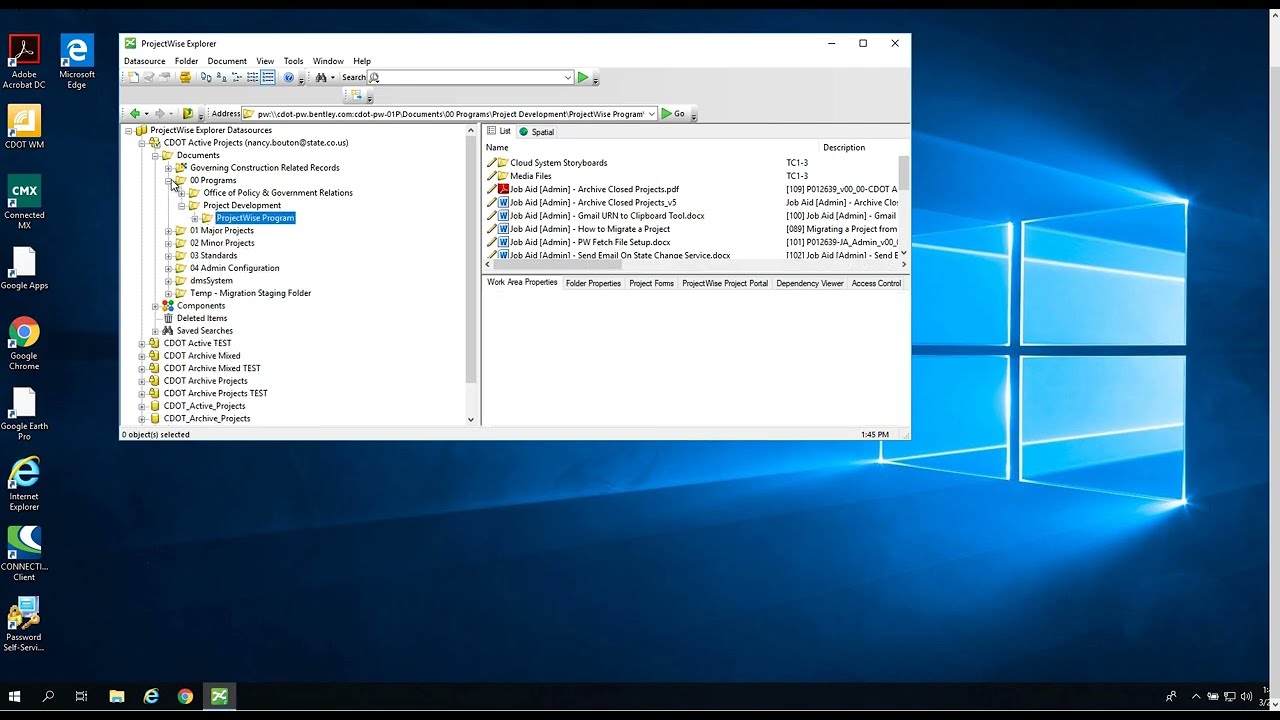The height and width of the screenshot is (720, 1280).
Task: Expand Office of Policy & Government Relations
Action: [x=181, y=193]
